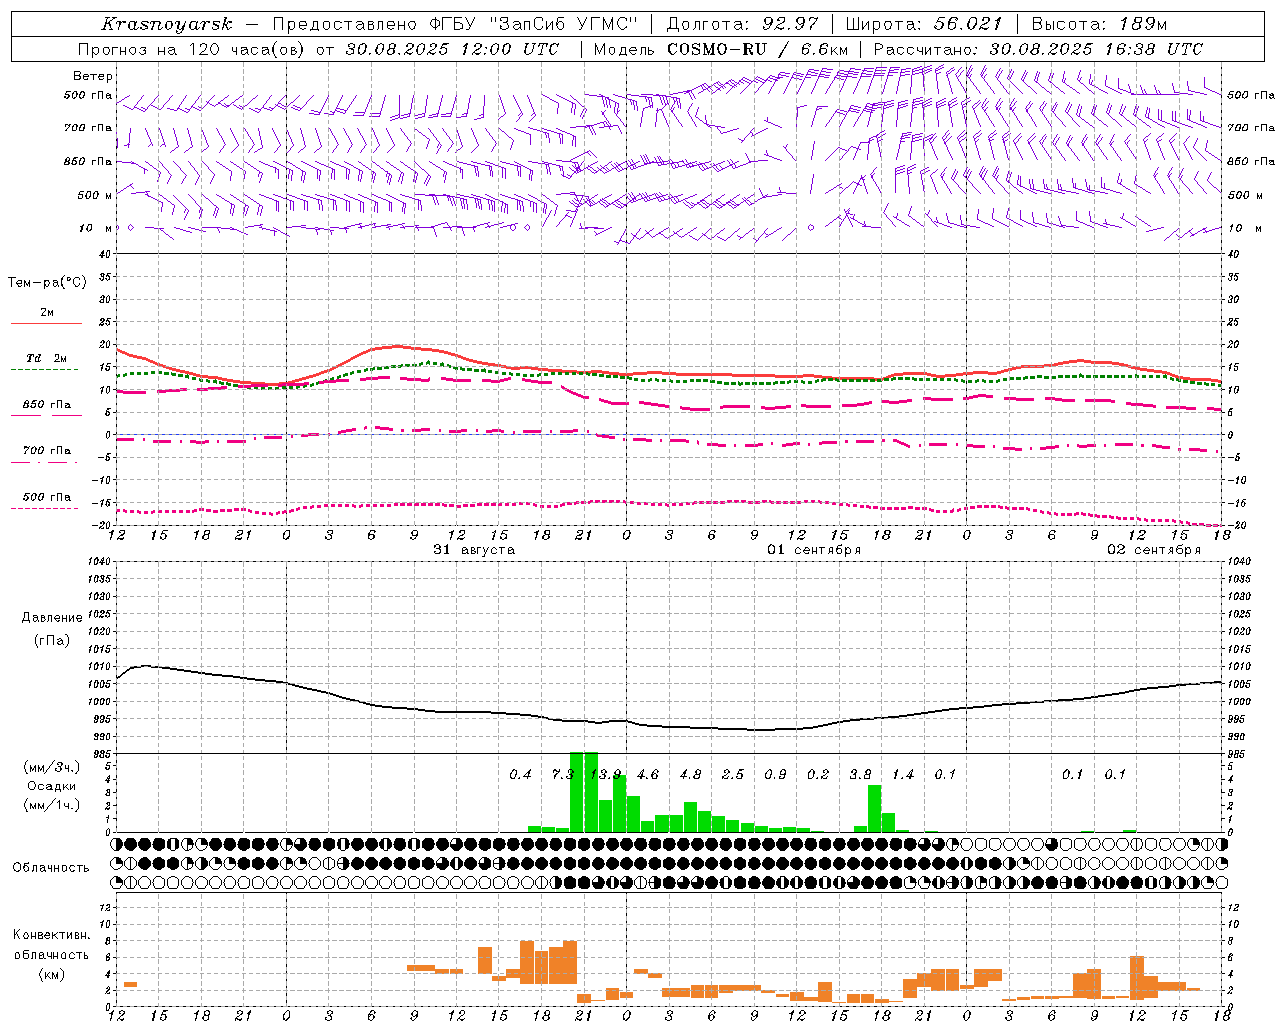The image size is (1280, 1024).
Task: Click the "31 августа" date label
Action: click(x=474, y=550)
